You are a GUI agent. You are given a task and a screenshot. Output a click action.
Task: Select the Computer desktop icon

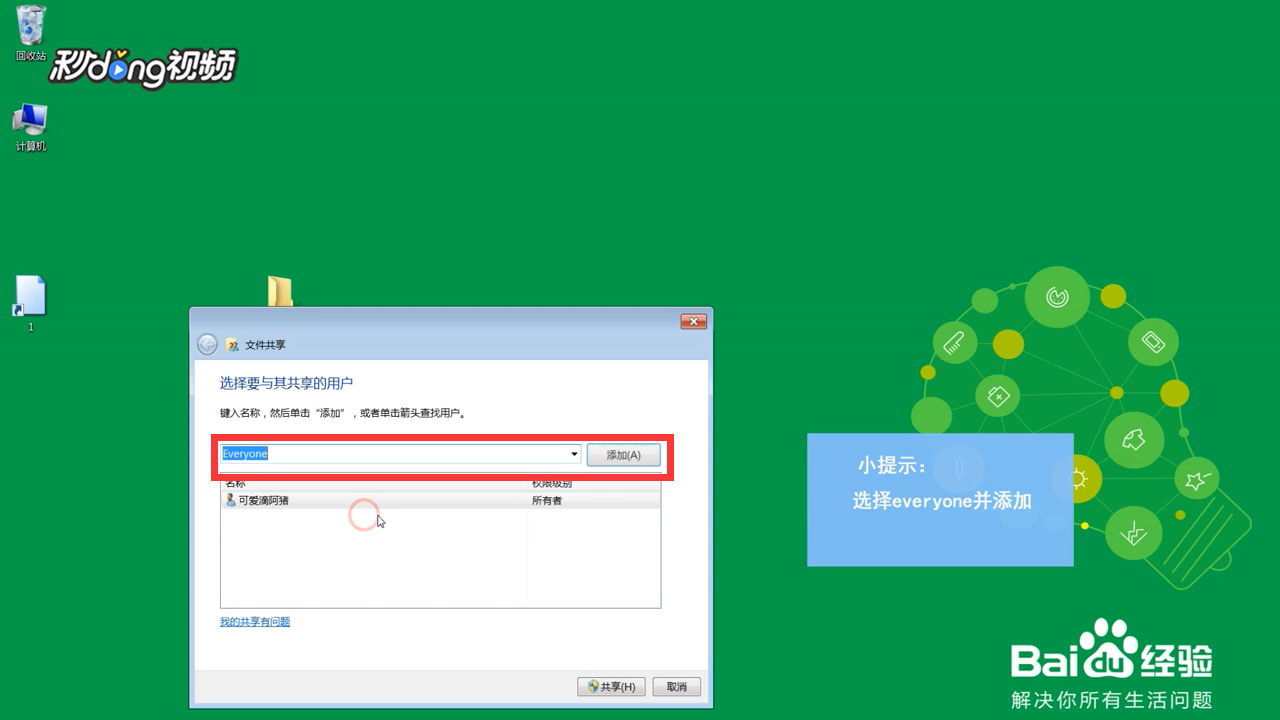point(30,127)
